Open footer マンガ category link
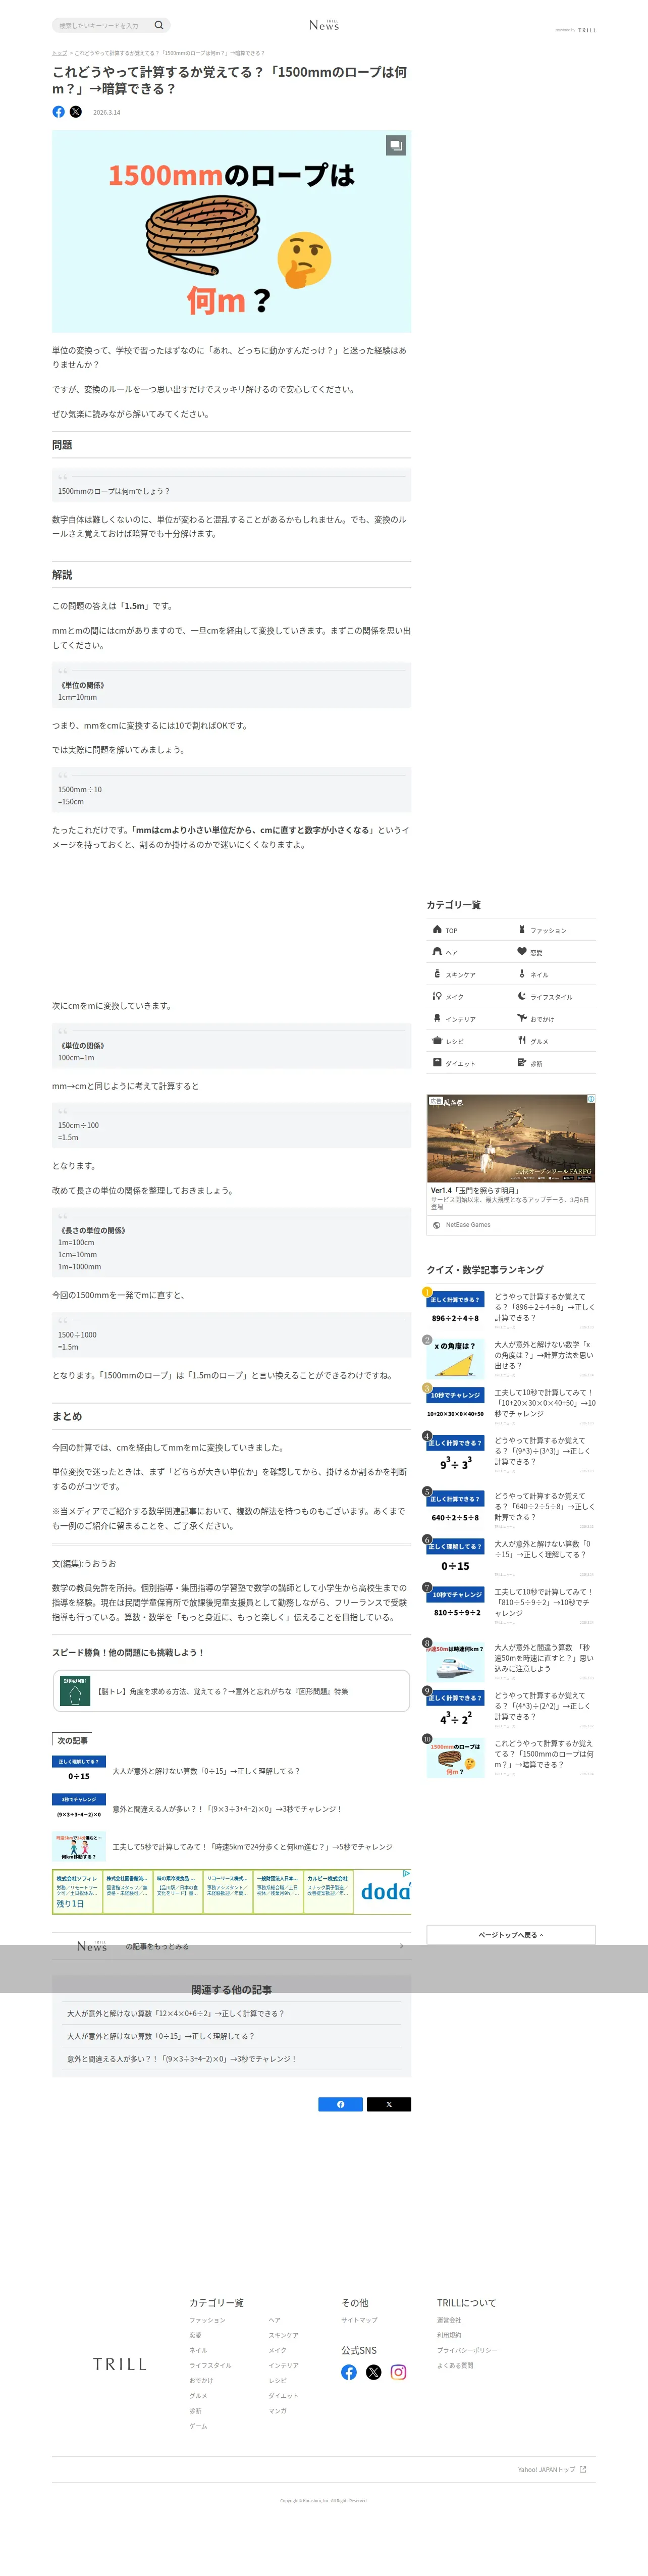The height and width of the screenshot is (2576, 648). click(278, 2411)
